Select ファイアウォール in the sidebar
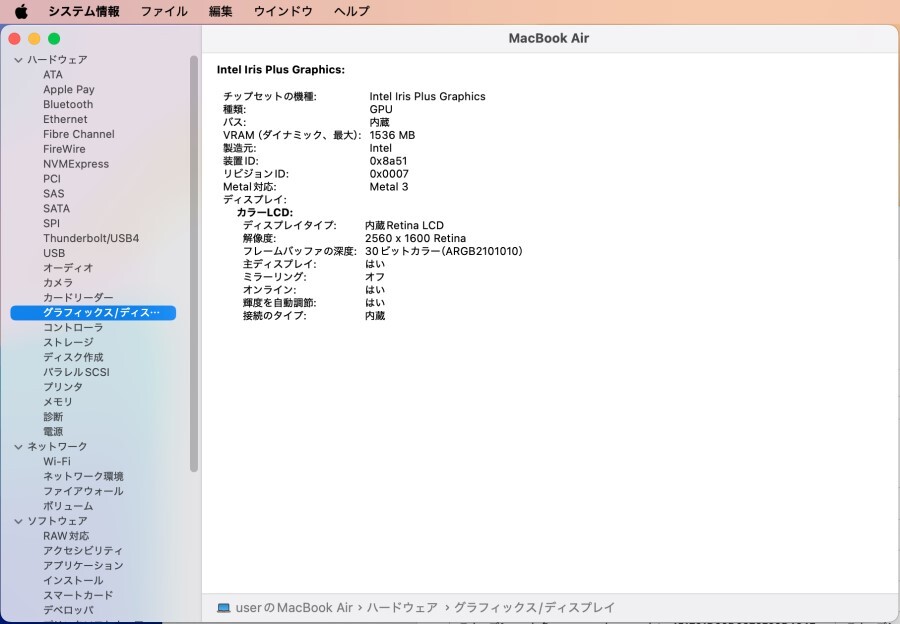The width and height of the screenshot is (900, 624). click(83, 491)
